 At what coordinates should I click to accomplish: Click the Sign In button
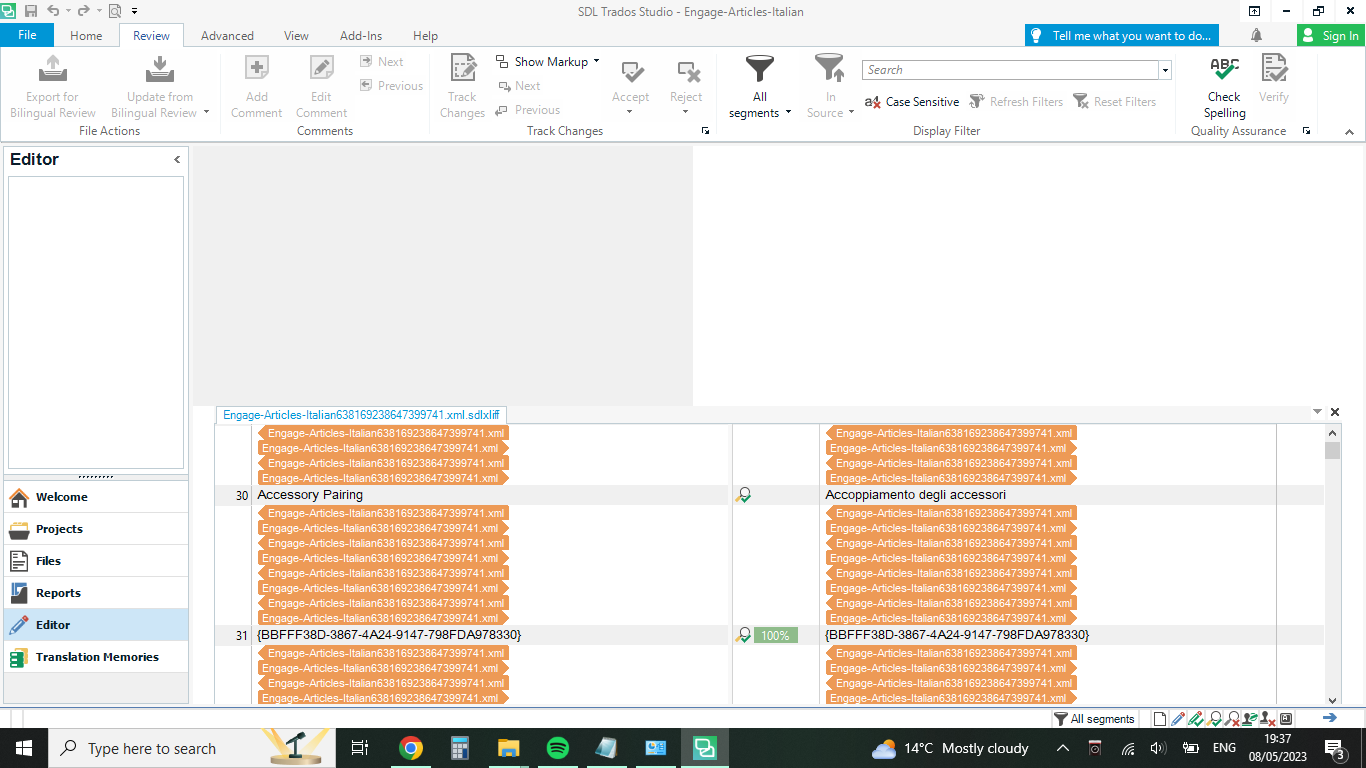click(x=1331, y=35)
